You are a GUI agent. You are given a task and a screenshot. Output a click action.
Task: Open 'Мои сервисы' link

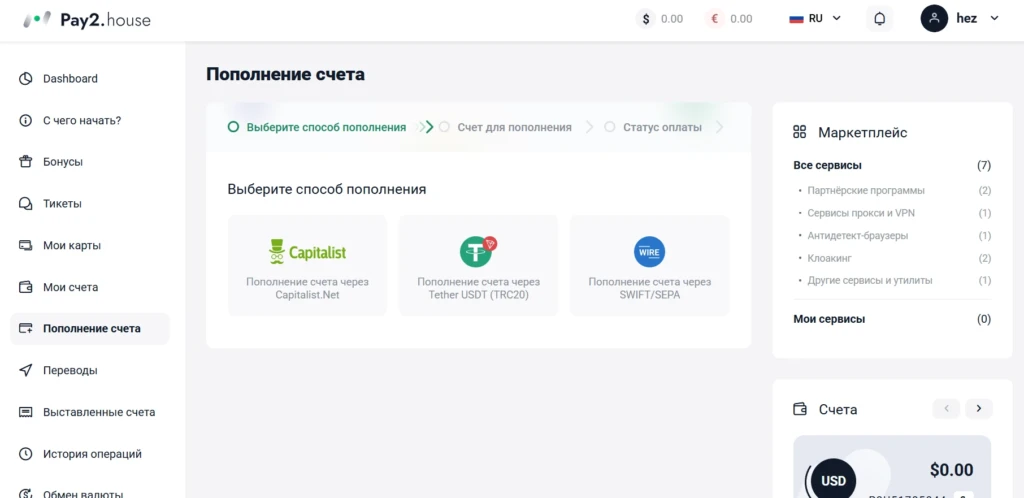[829, 319]
